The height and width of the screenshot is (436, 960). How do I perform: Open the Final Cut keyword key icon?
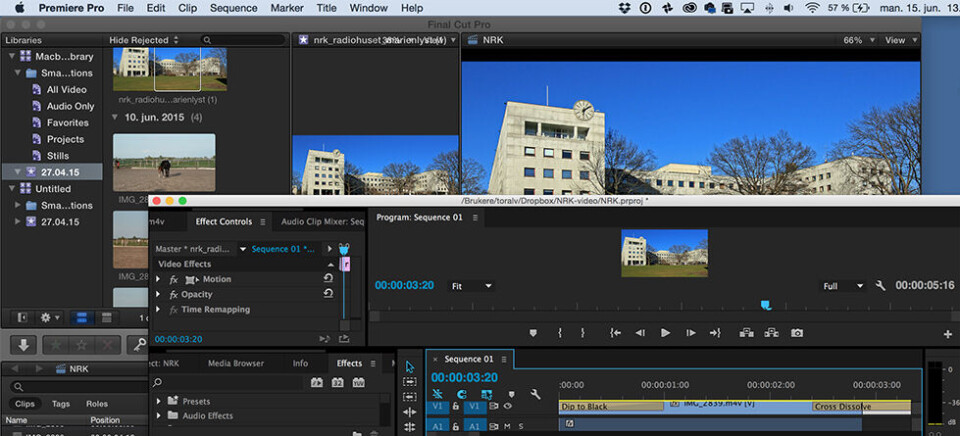(138, 345)
